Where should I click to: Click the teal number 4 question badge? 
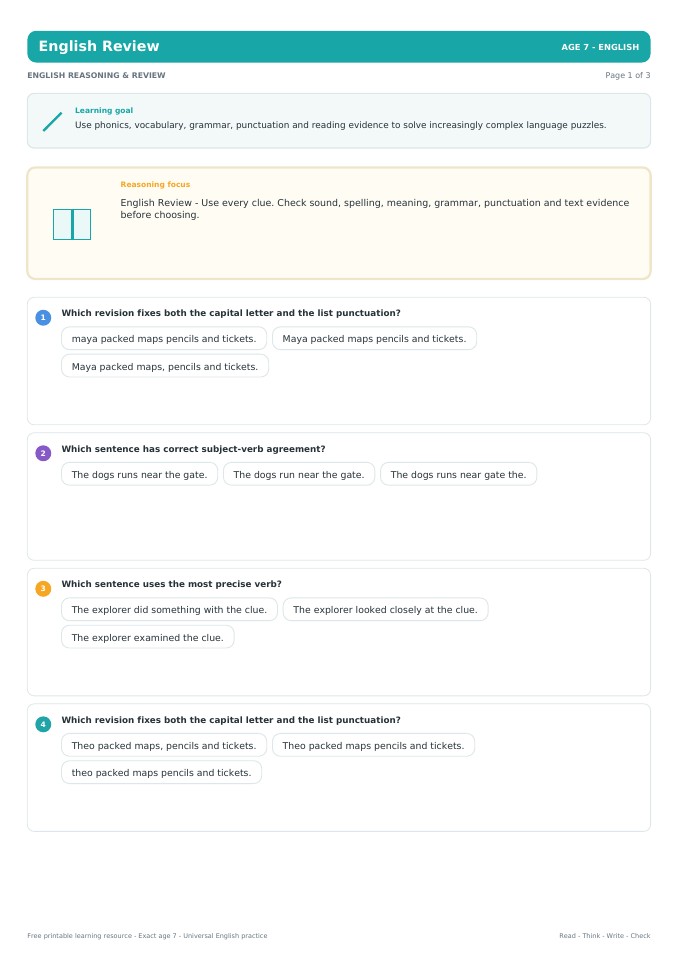click(x=43, y=724)
